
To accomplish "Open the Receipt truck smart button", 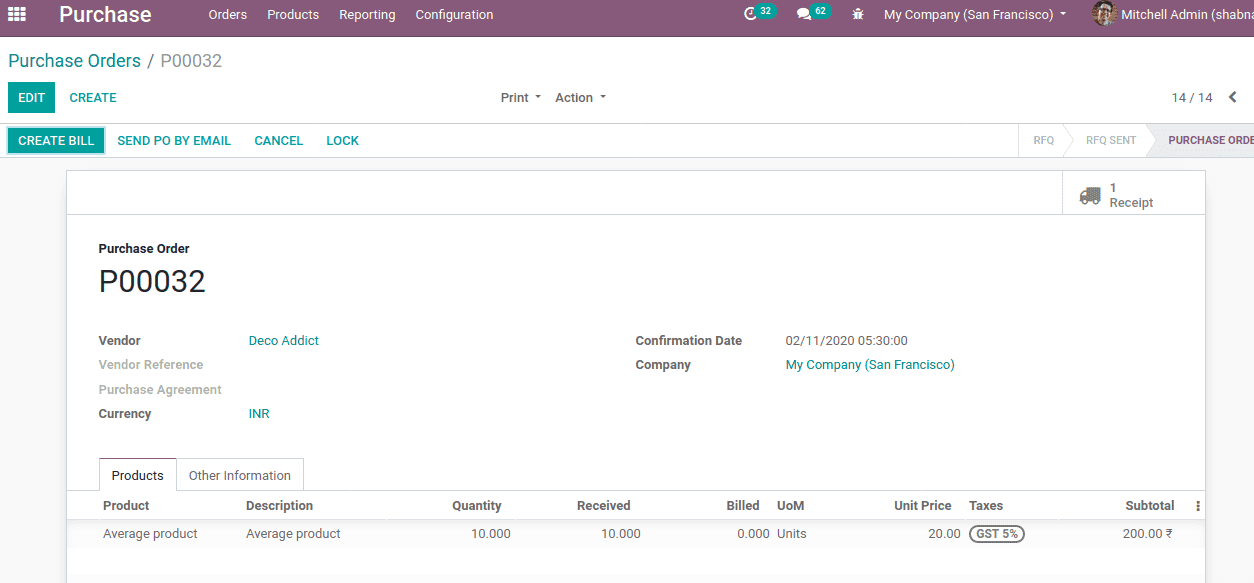I will pyautogui.click(x=1133, y=195).
